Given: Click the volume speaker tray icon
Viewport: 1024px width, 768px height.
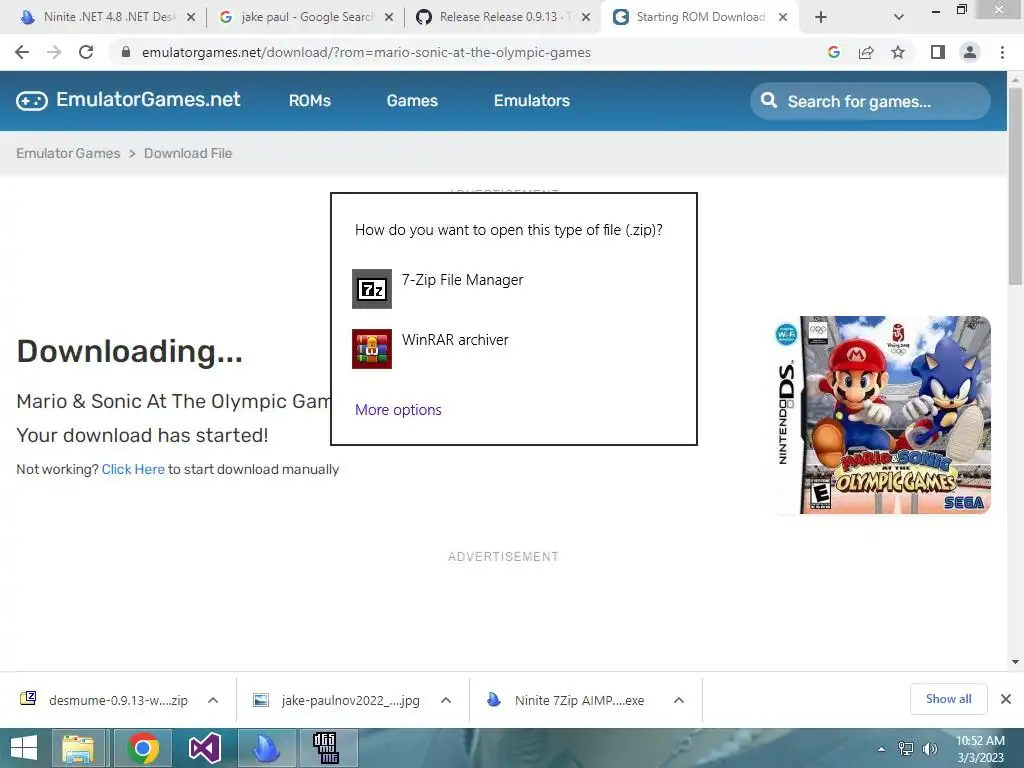Looking at the screenshot, I should pyautogui.click(x=930, y=749).
